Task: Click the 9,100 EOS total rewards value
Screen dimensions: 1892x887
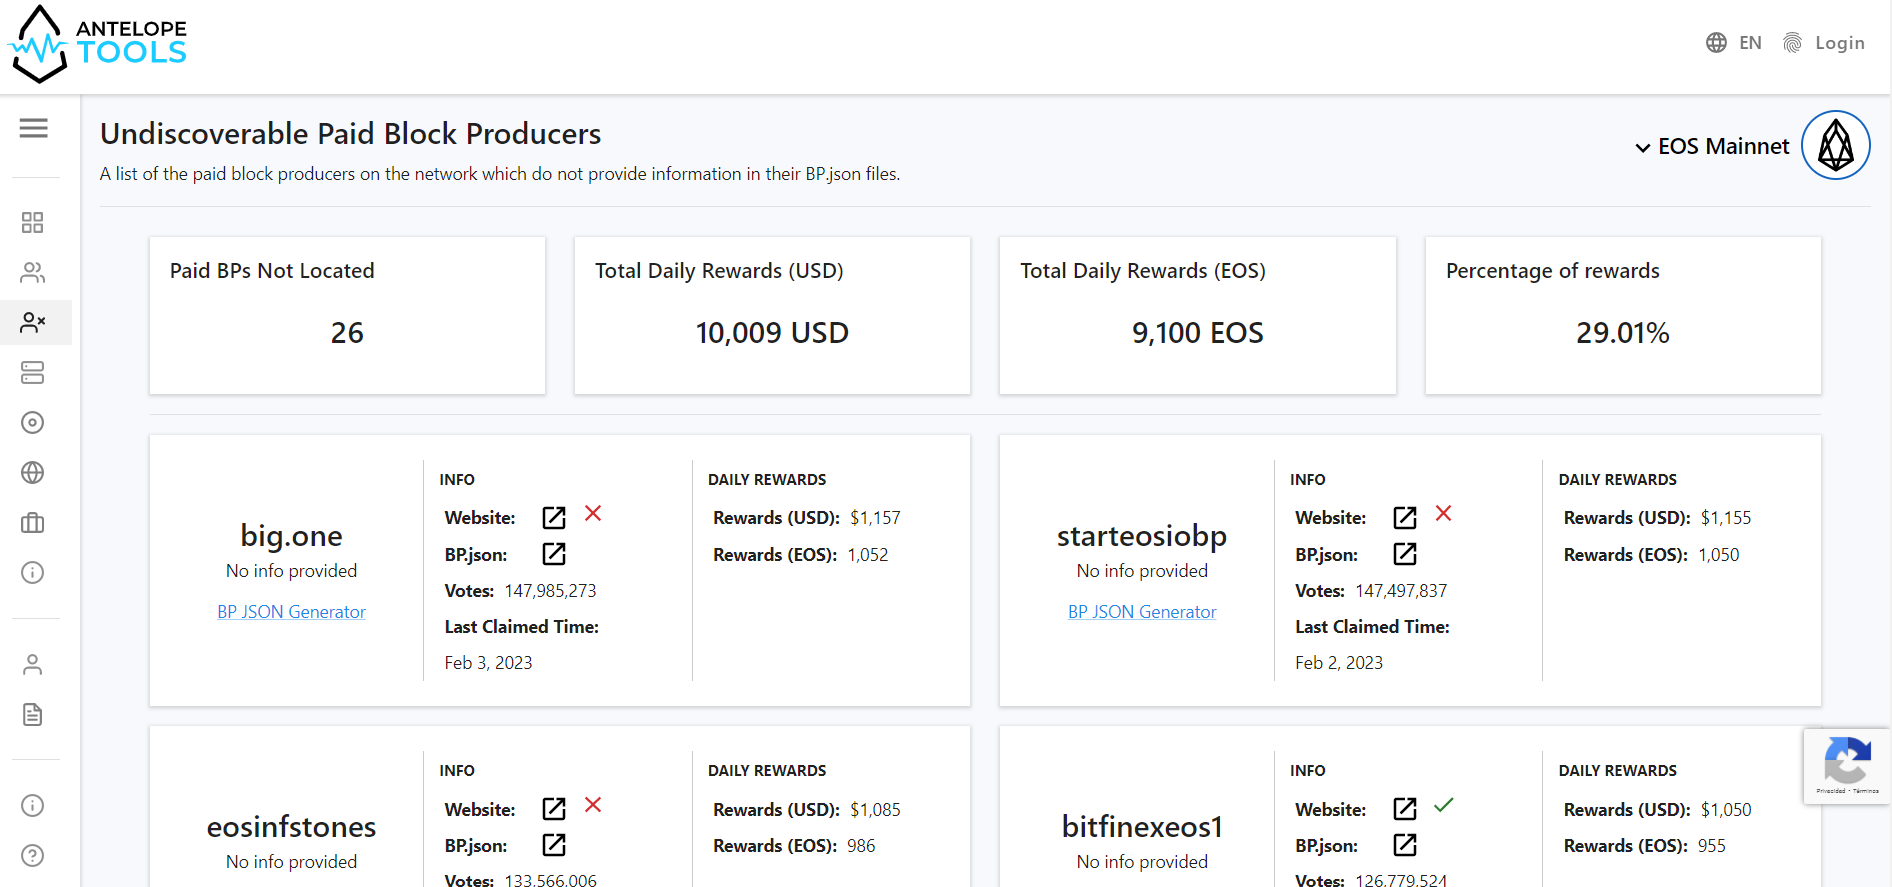Action: pos(1198,332)
